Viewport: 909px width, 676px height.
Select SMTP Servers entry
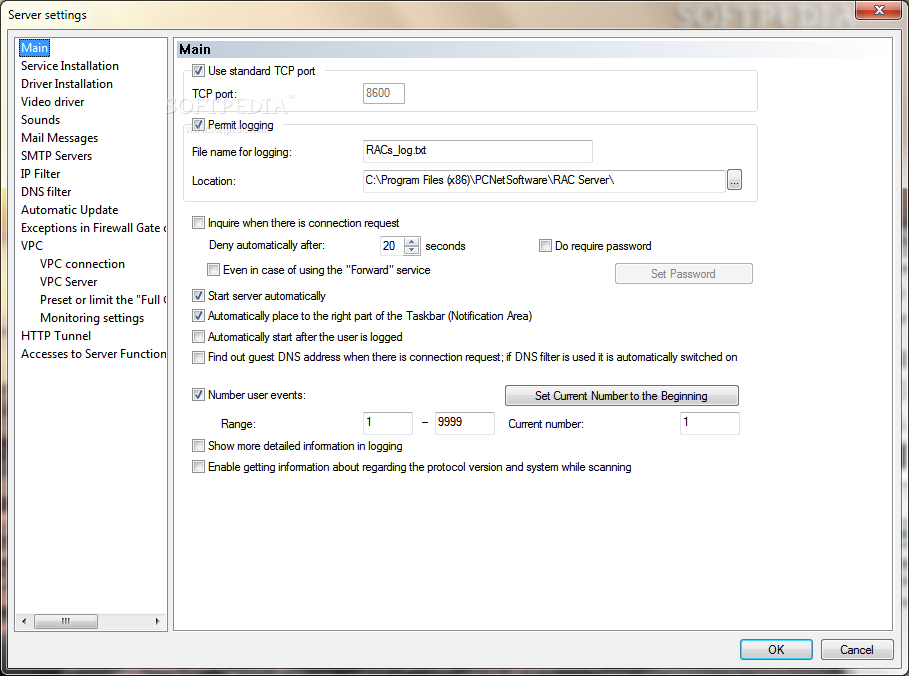click(x=56, y=156)
